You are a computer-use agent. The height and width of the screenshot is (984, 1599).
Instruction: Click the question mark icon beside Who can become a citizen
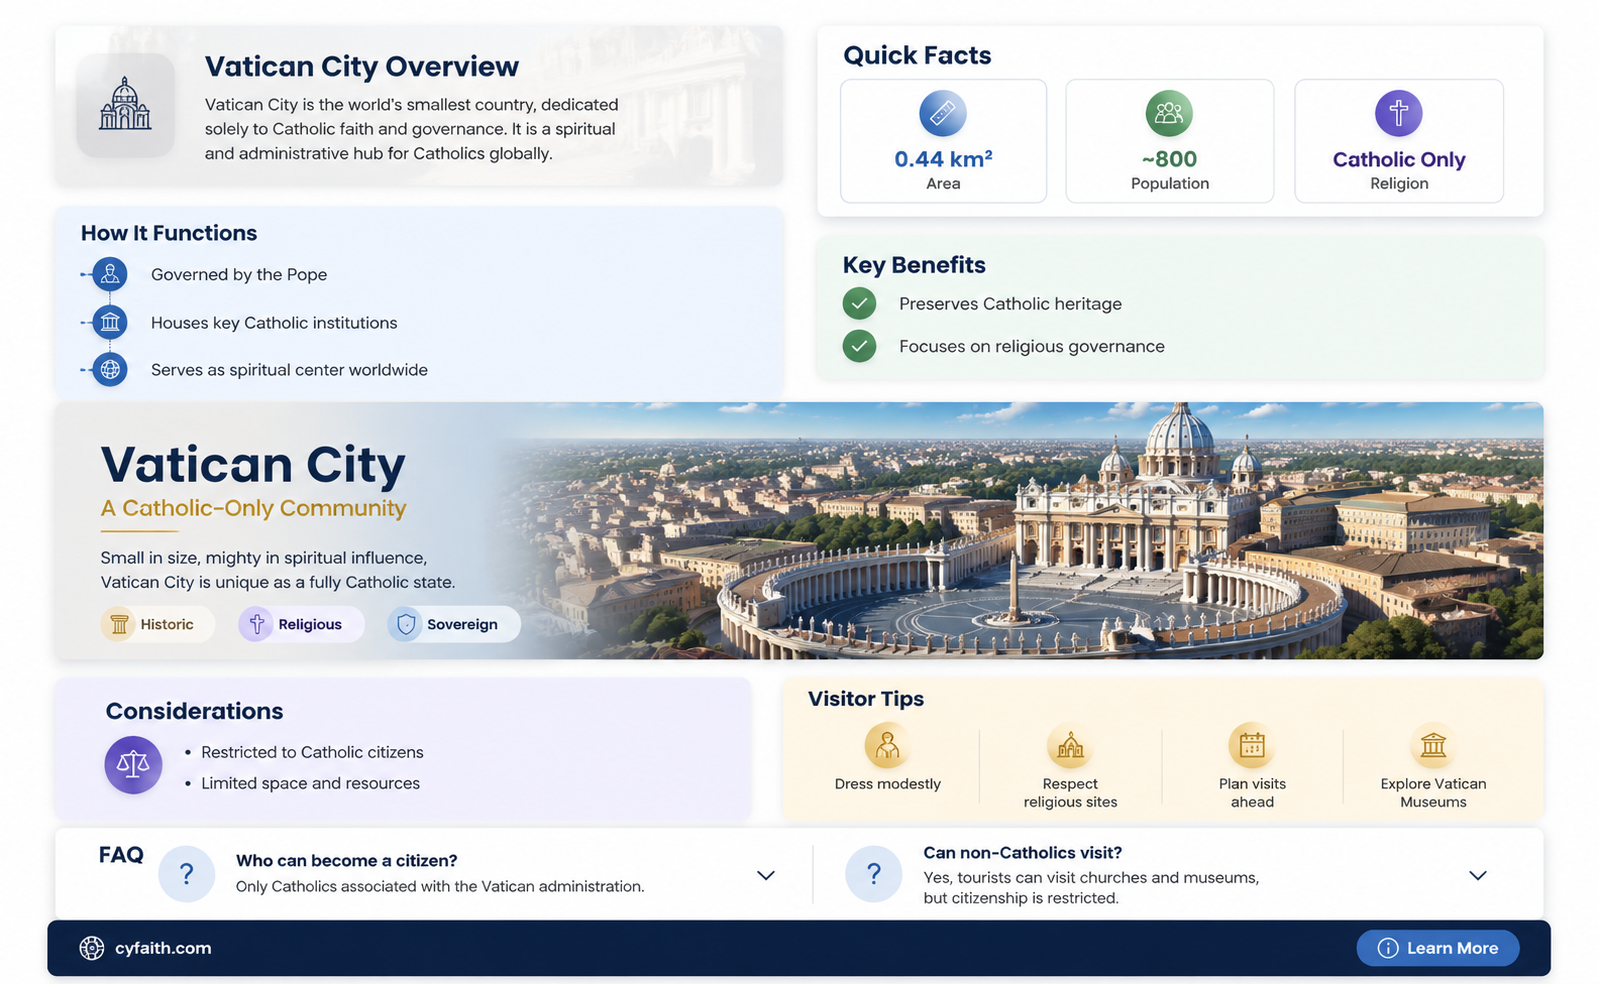point(187,874)
